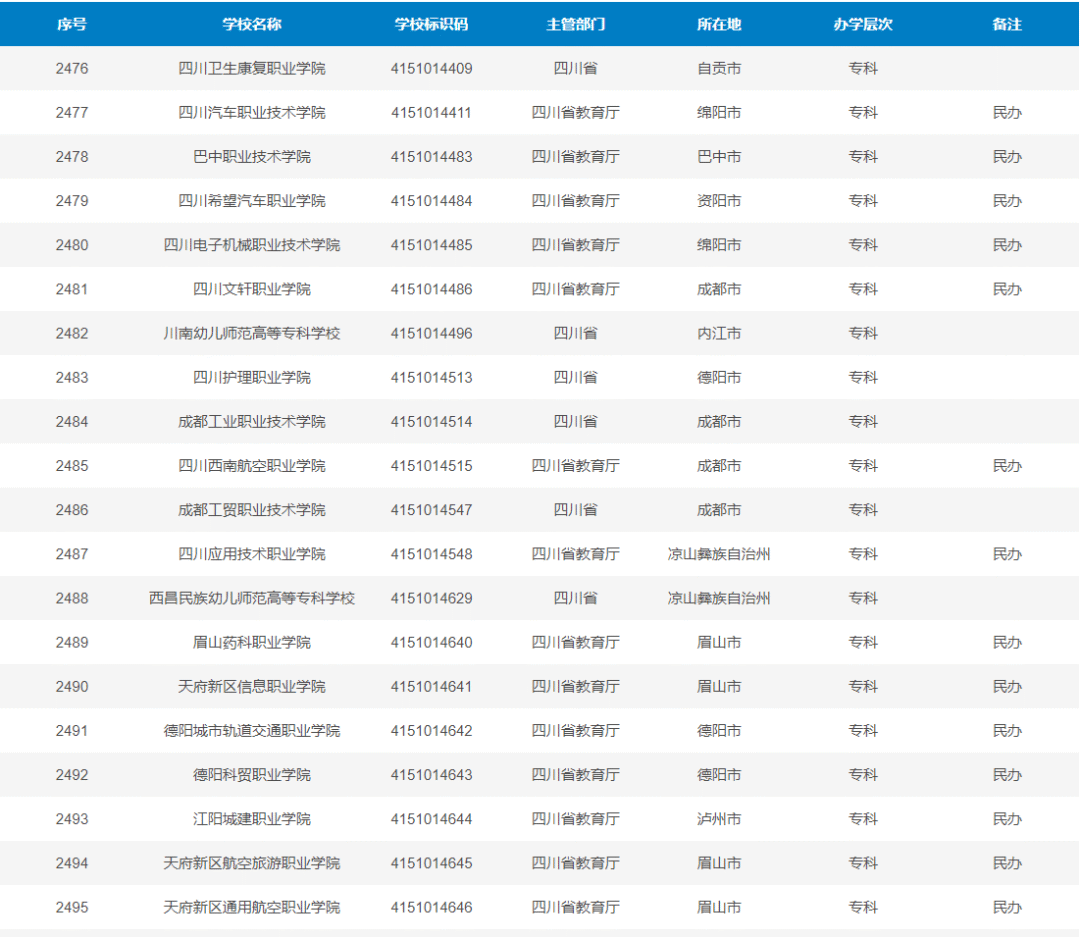Click the code 4151014485
Screen dimensions: 1080x938
[x=431, y=245]
